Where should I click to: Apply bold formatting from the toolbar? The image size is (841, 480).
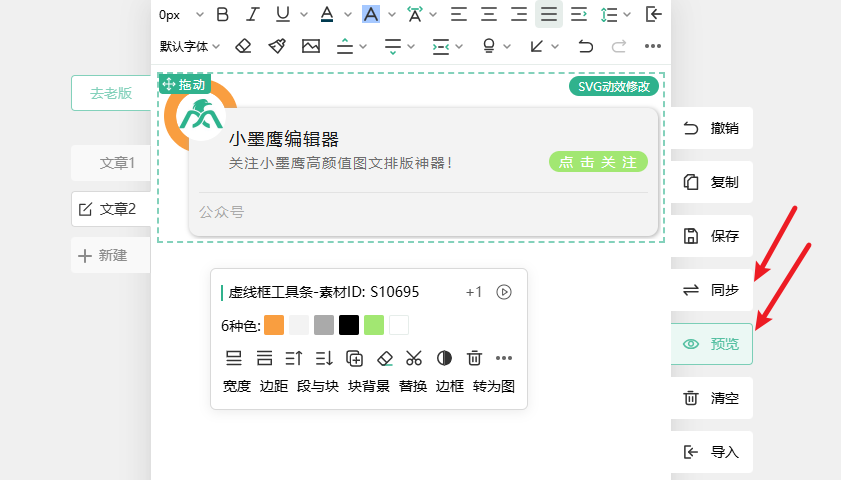click(x=223, y=14)
